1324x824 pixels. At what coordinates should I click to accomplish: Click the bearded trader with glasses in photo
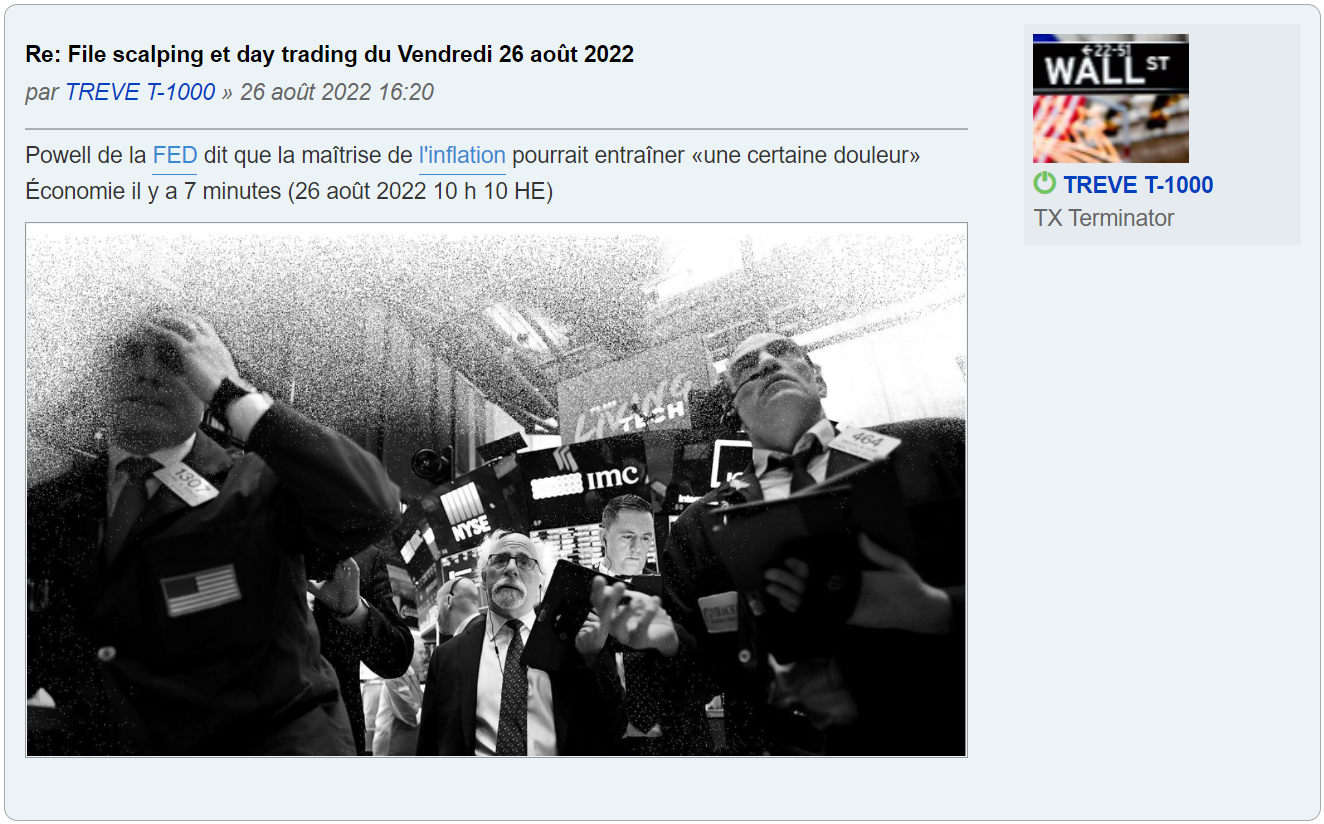512,572
